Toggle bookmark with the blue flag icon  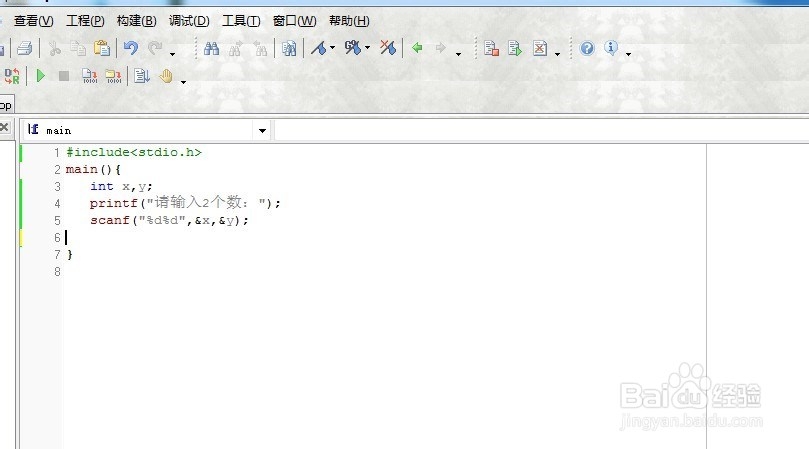click(319, 49)
